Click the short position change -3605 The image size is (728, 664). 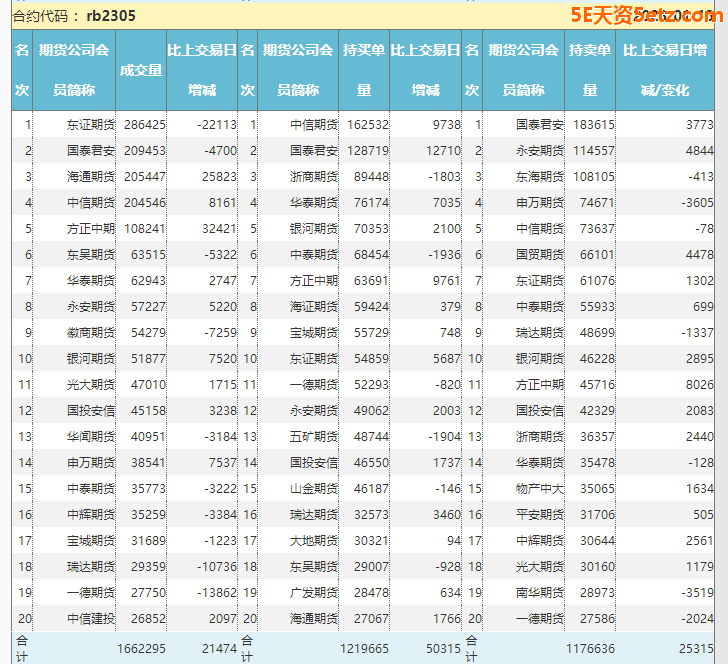[697, 203]
